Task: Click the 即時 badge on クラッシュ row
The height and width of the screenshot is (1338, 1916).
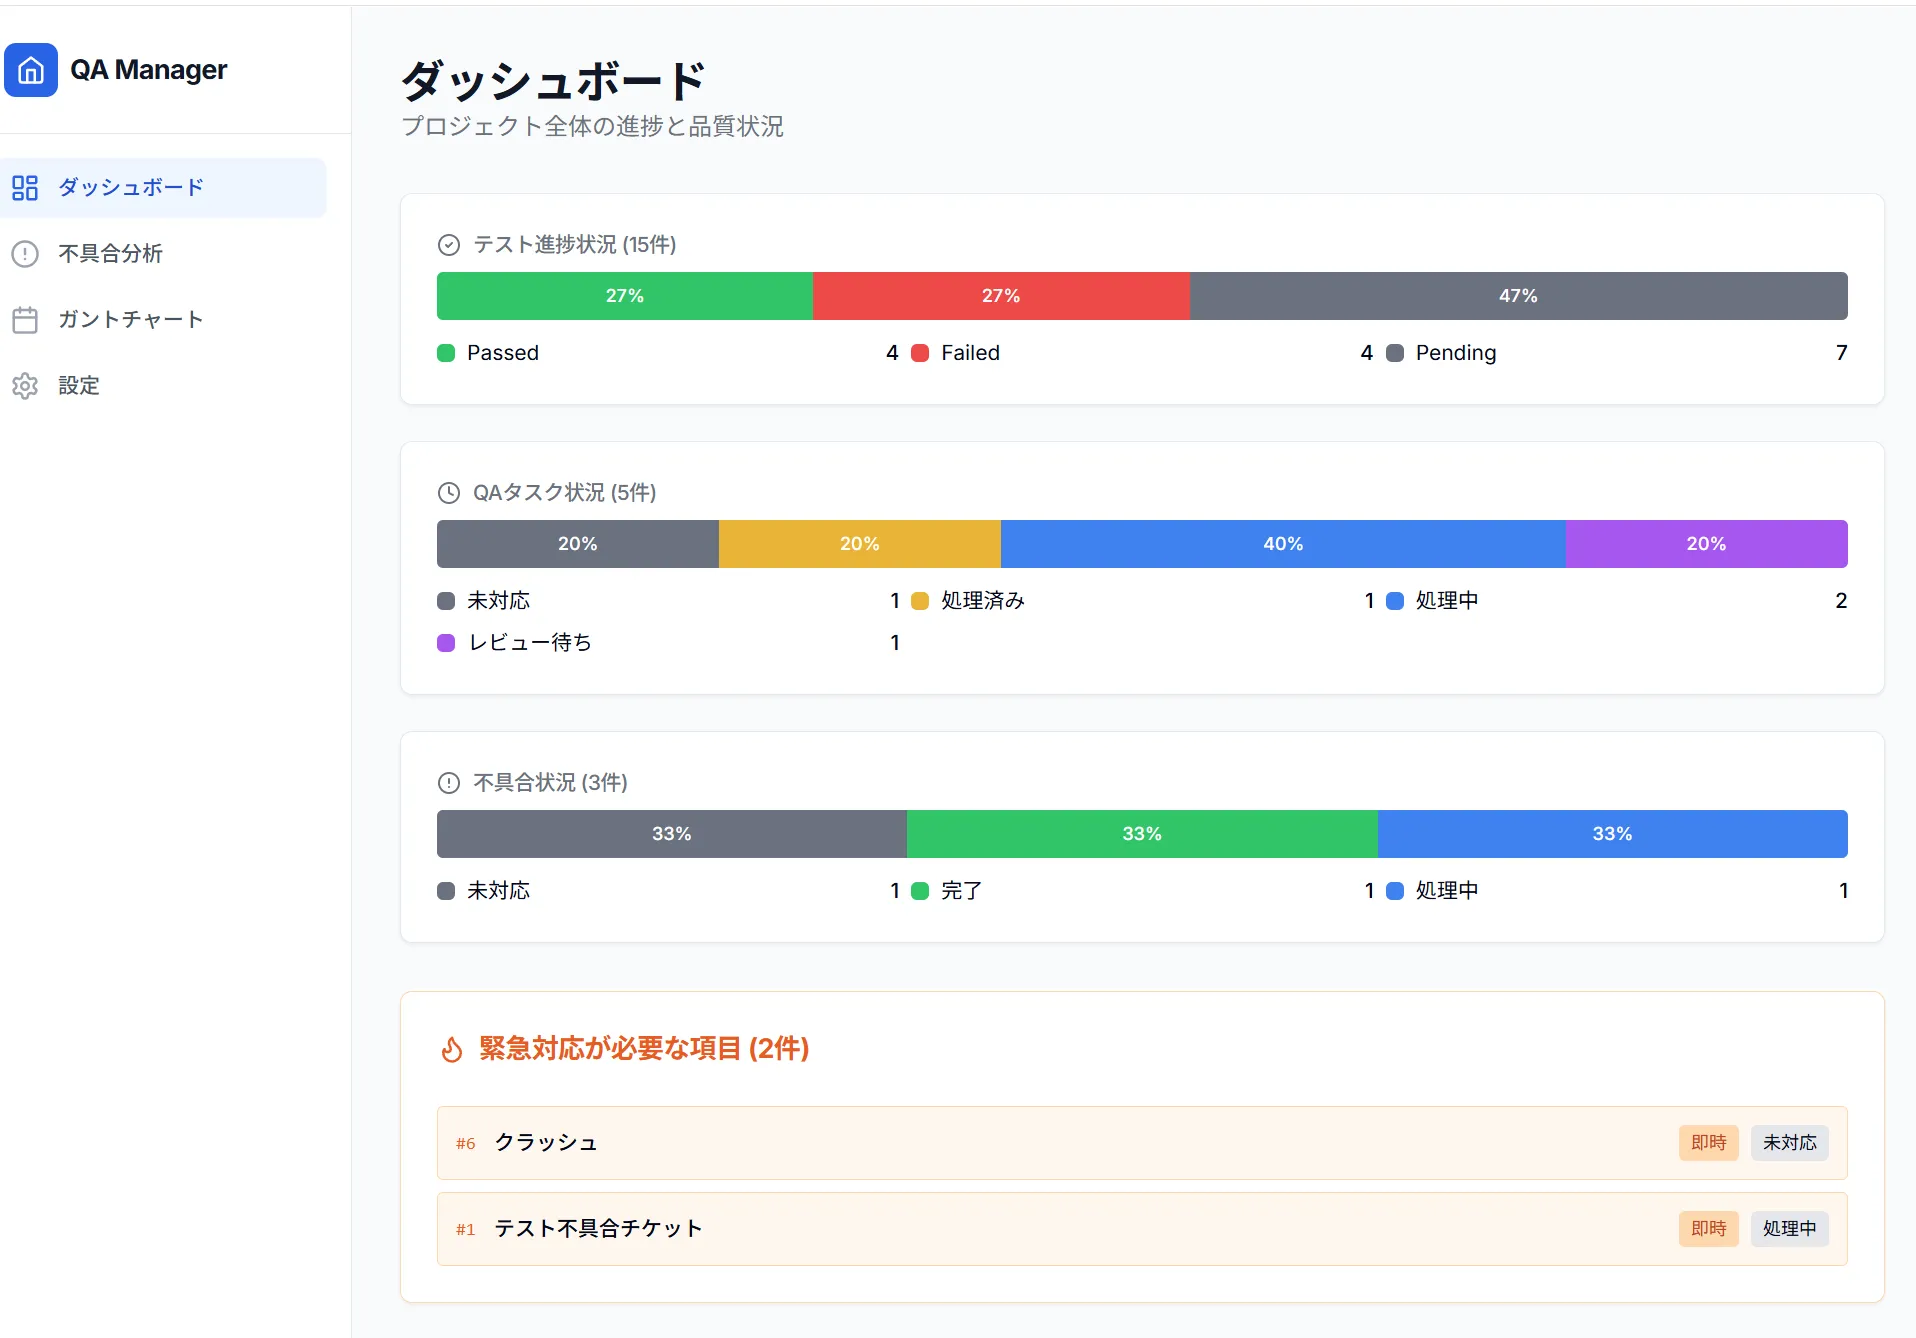Action: [1708, 1143]
